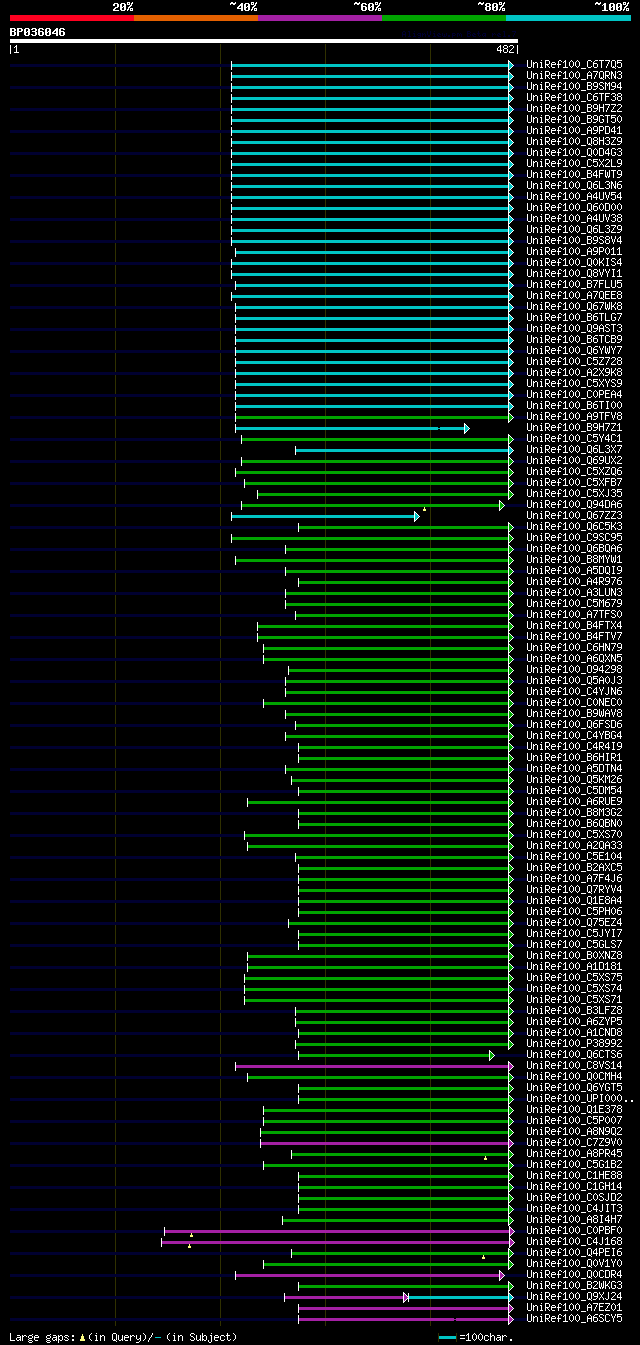This screenshot has height=1345, width=640.
Task: Click the short cyan bar for B9H7Z1
Action: click(x=352, y=428)
